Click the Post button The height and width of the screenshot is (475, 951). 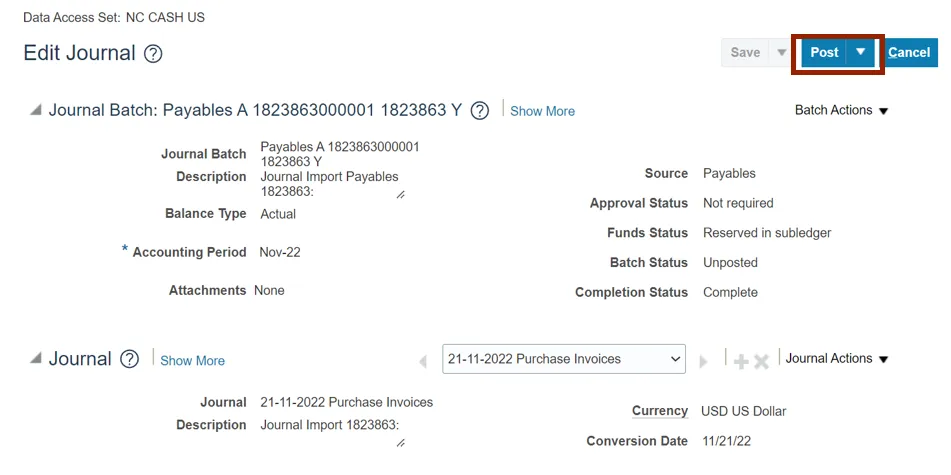(824, 52)
